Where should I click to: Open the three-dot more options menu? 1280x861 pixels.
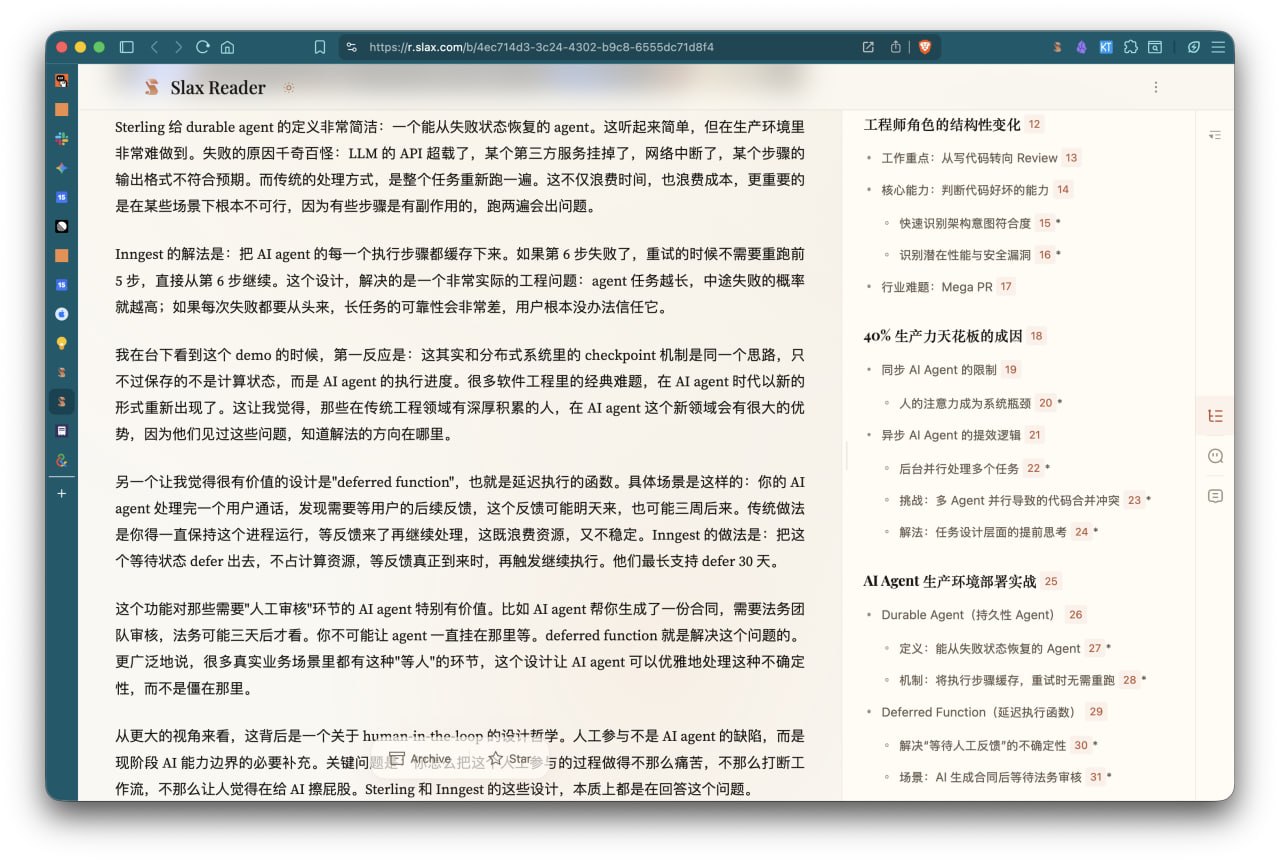(1156, 88)
